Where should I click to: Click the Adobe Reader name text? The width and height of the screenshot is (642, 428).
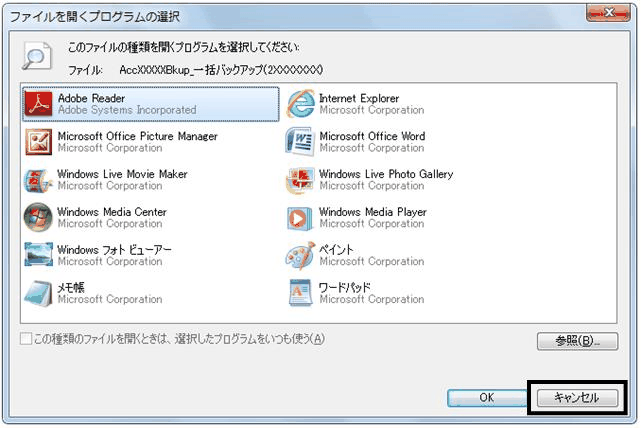click(x=91, y=98)
